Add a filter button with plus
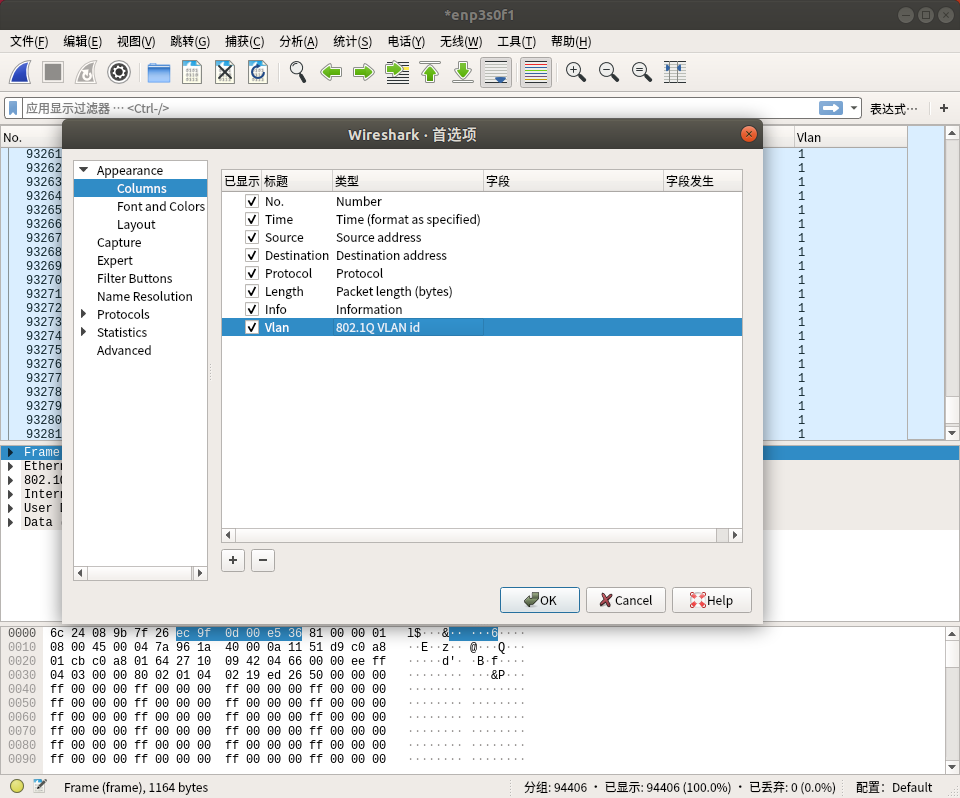960x798 pixels. click(944, 108)
